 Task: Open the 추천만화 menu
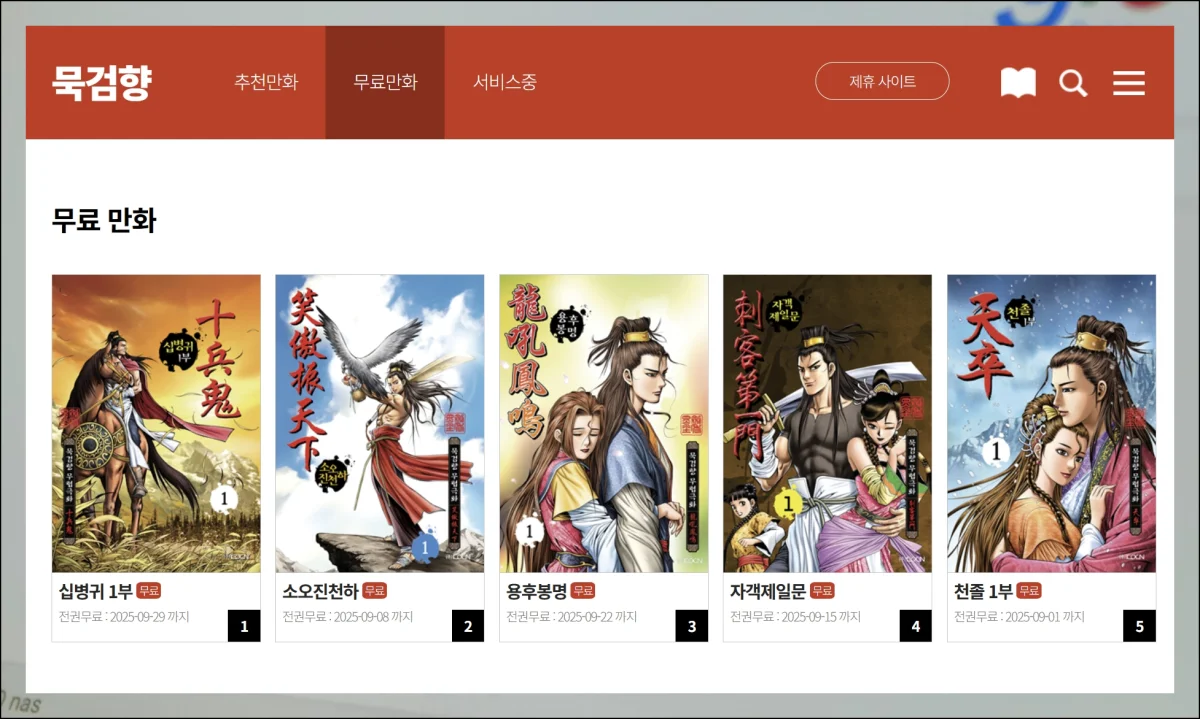coord(266,82)
